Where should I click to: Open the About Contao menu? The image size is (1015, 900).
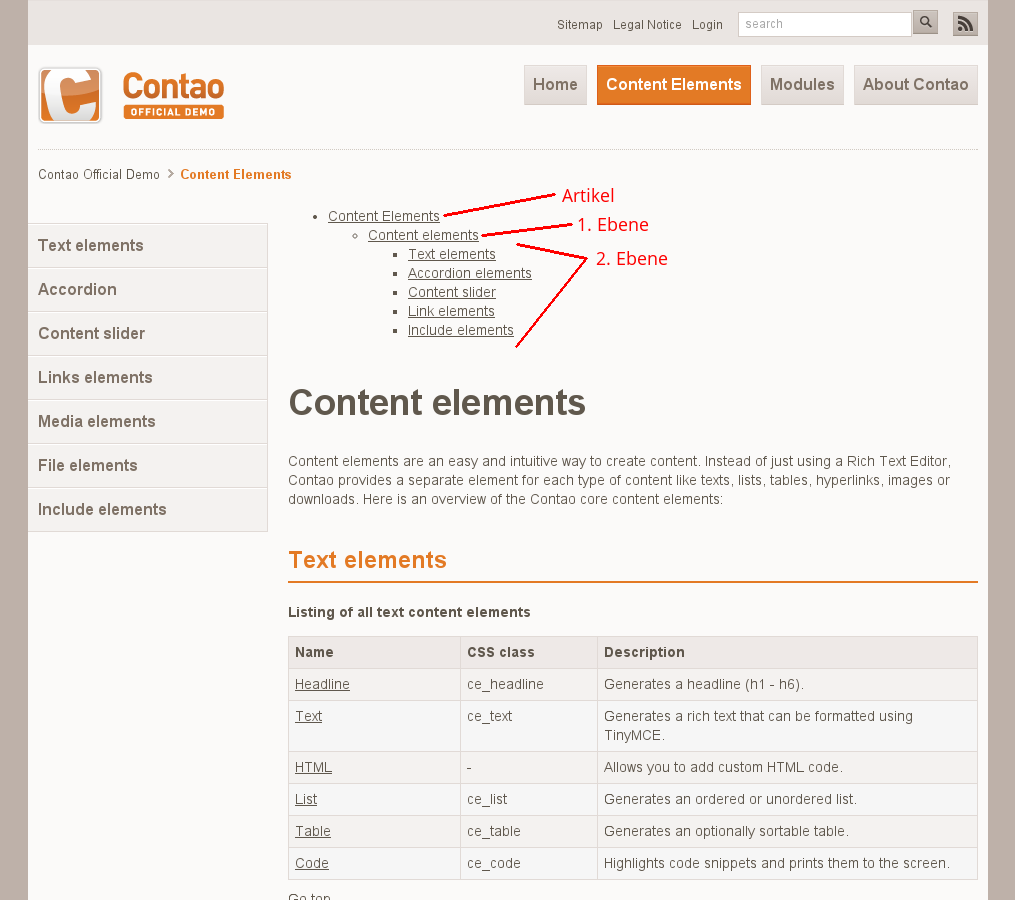[x=915, y=85]
